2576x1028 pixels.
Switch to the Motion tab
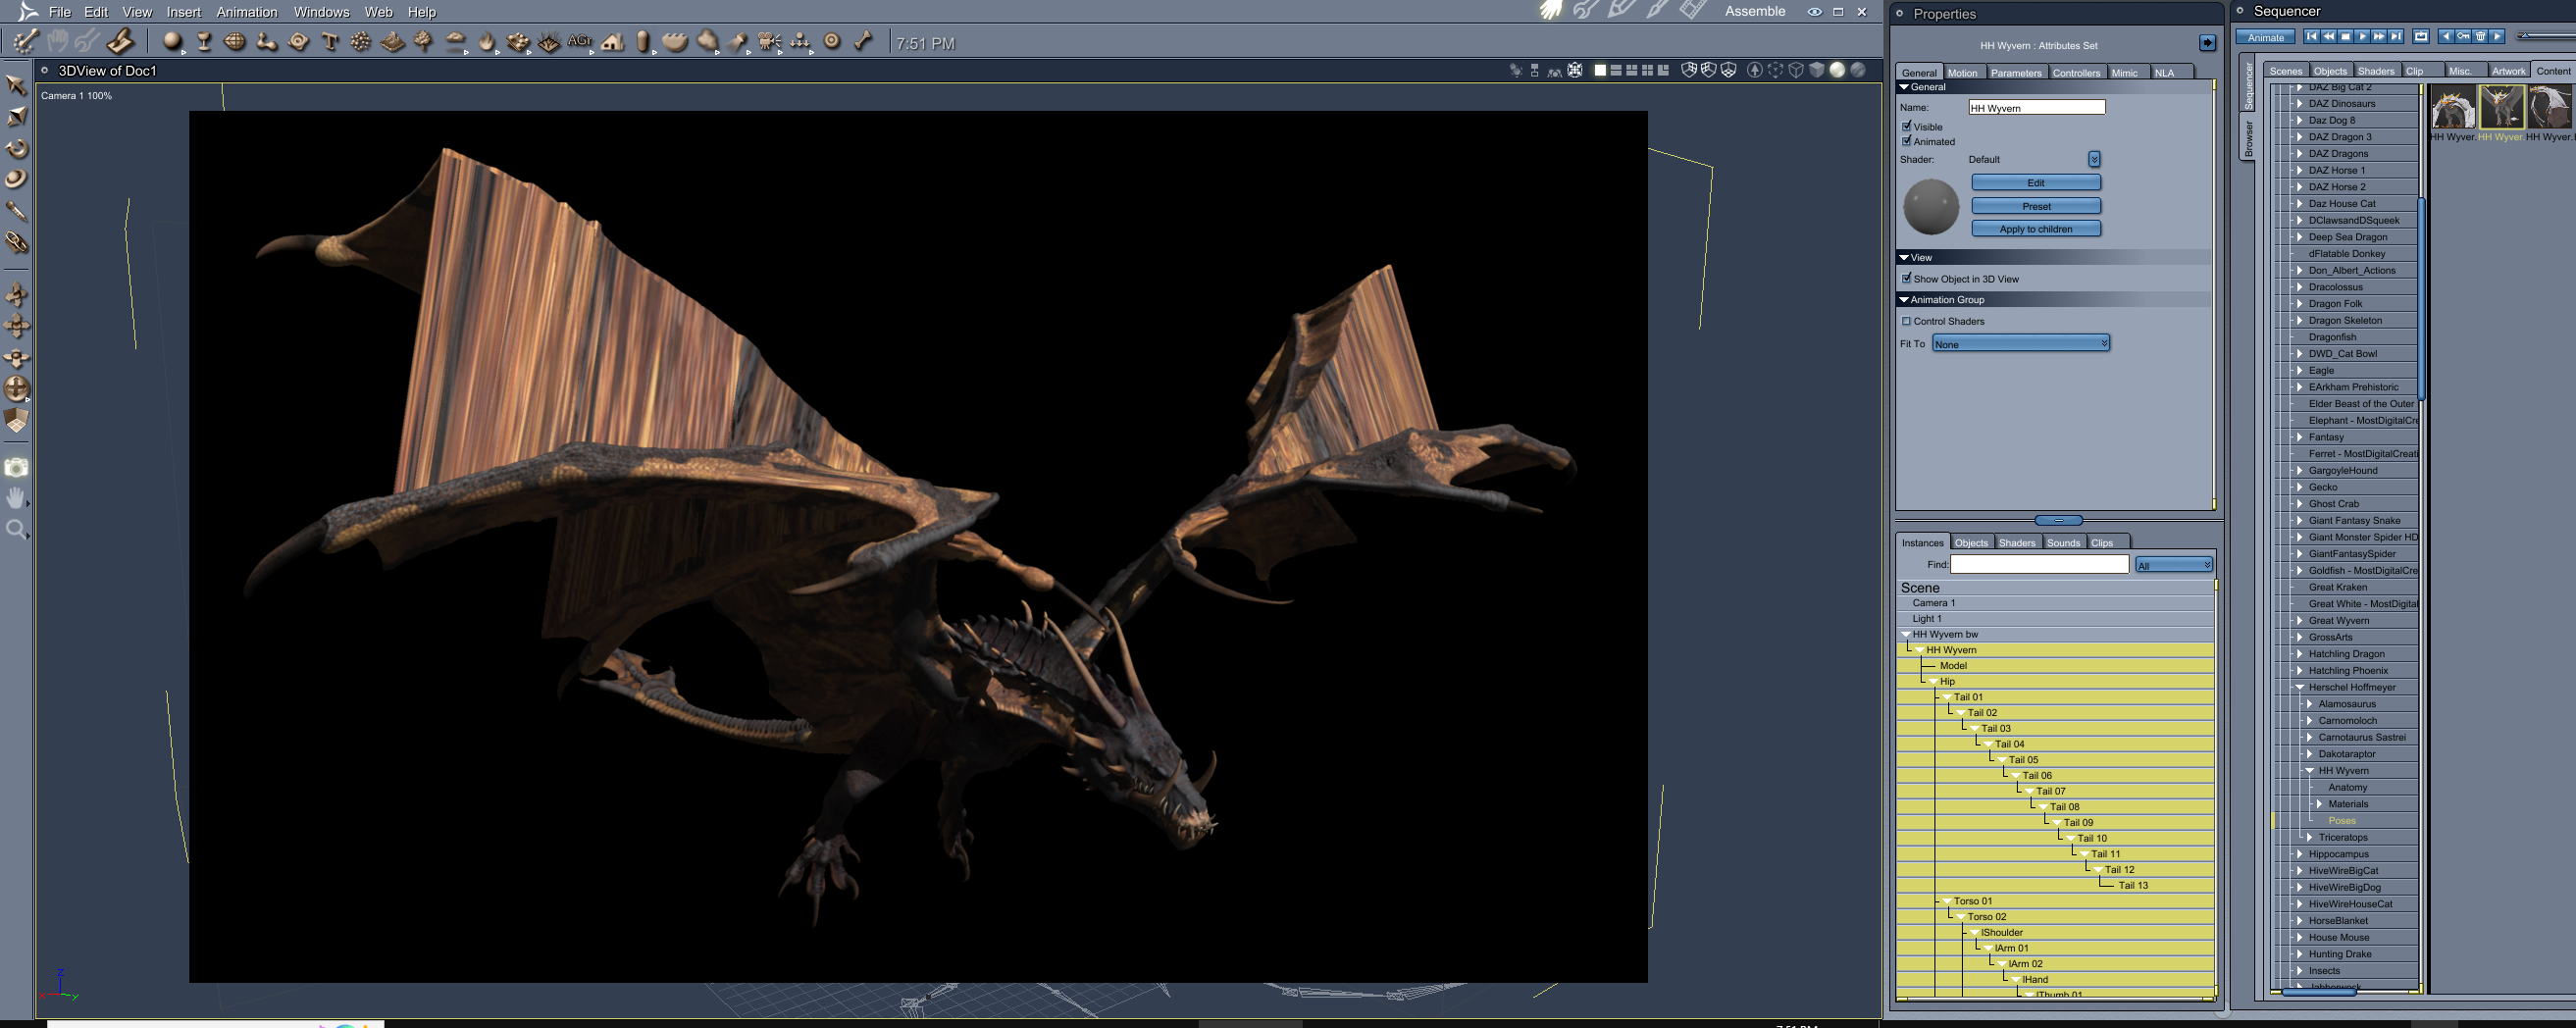click(x=1962, y=72)
